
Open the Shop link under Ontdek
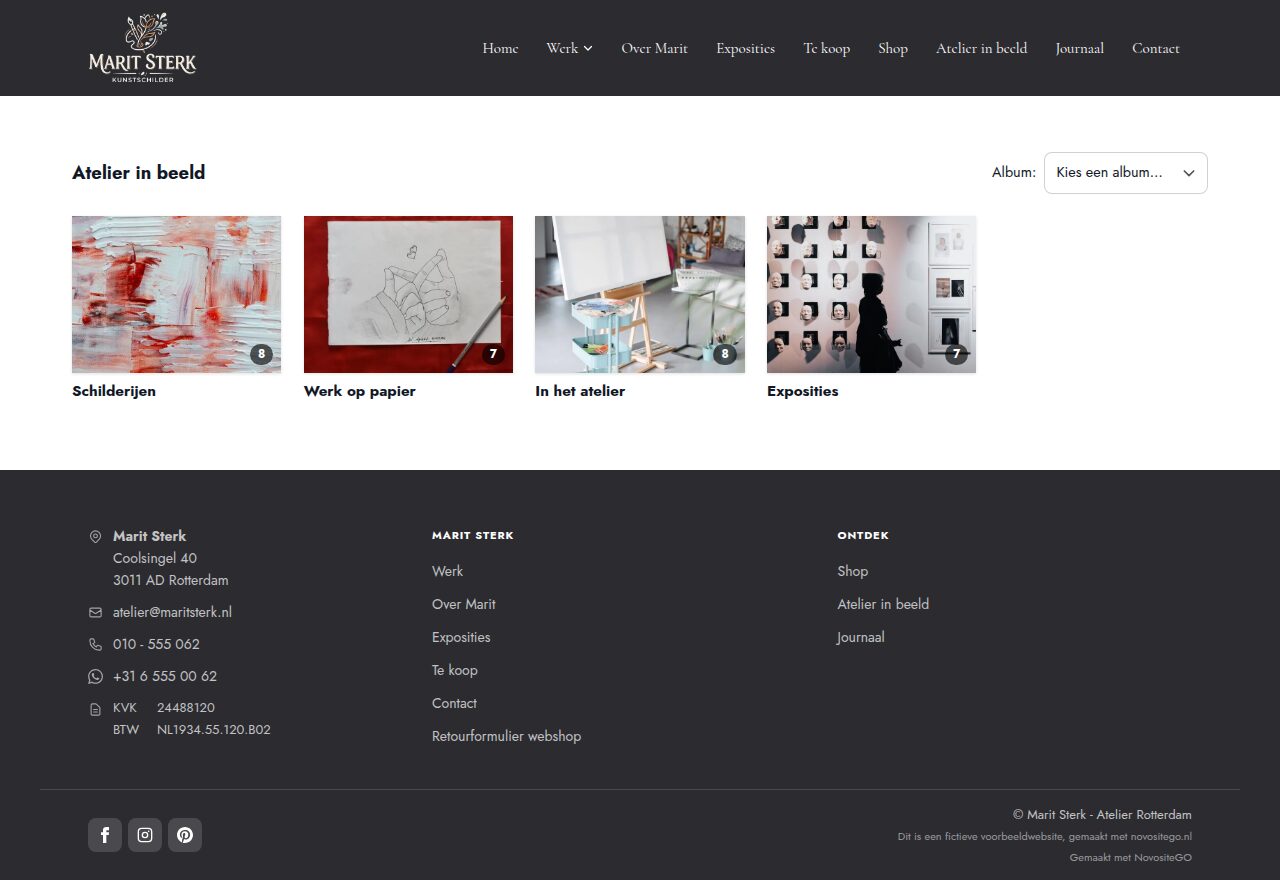(852, 571)
